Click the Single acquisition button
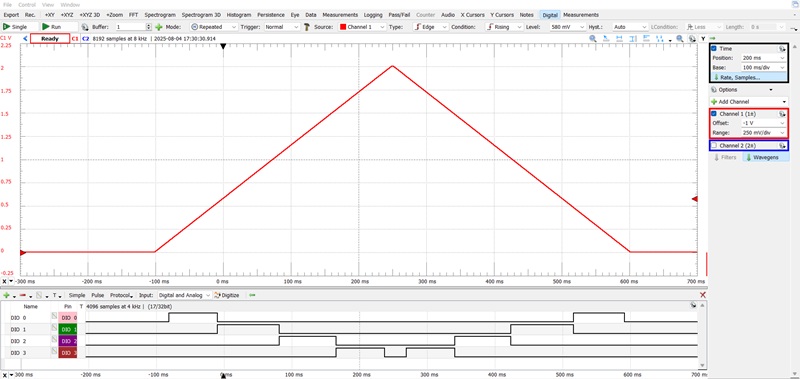800x379 pixels. (x=19, y=27)
